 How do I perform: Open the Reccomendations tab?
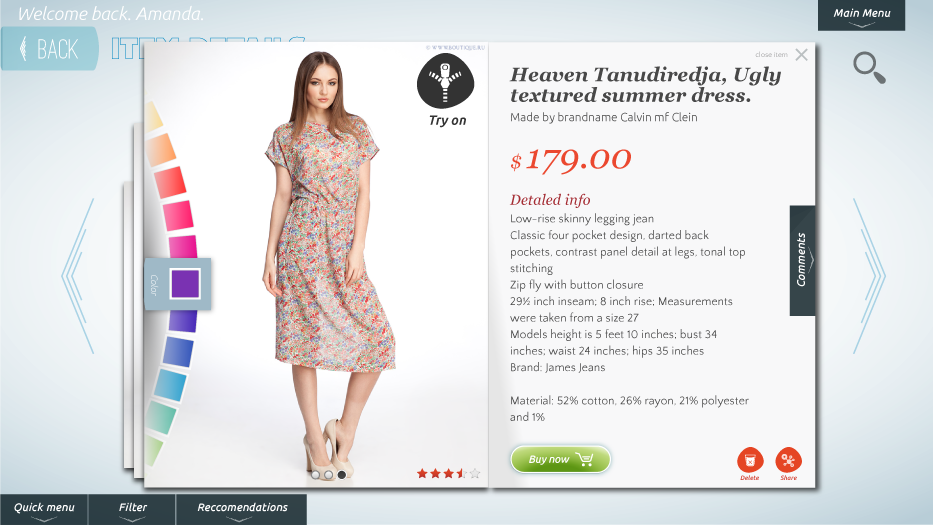242,510
